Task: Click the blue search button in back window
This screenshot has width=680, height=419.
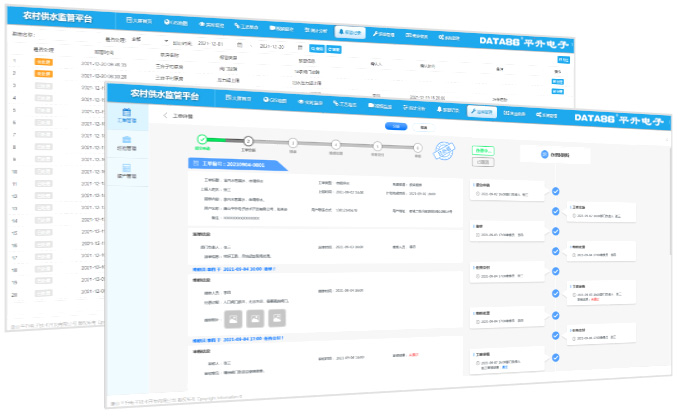Action: point(317,48)
